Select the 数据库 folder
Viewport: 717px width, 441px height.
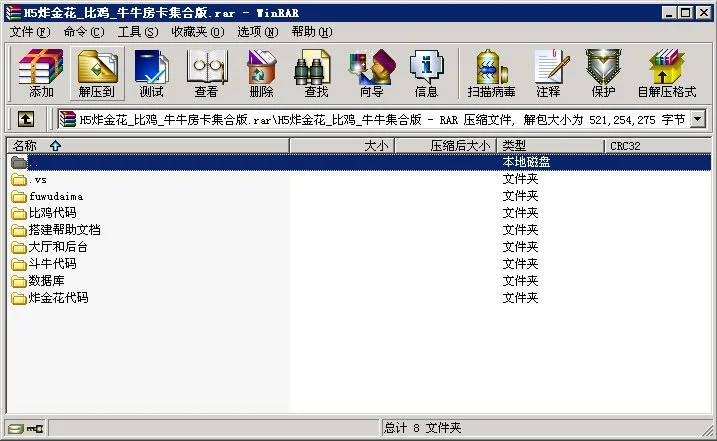click(x=46, y=281)
